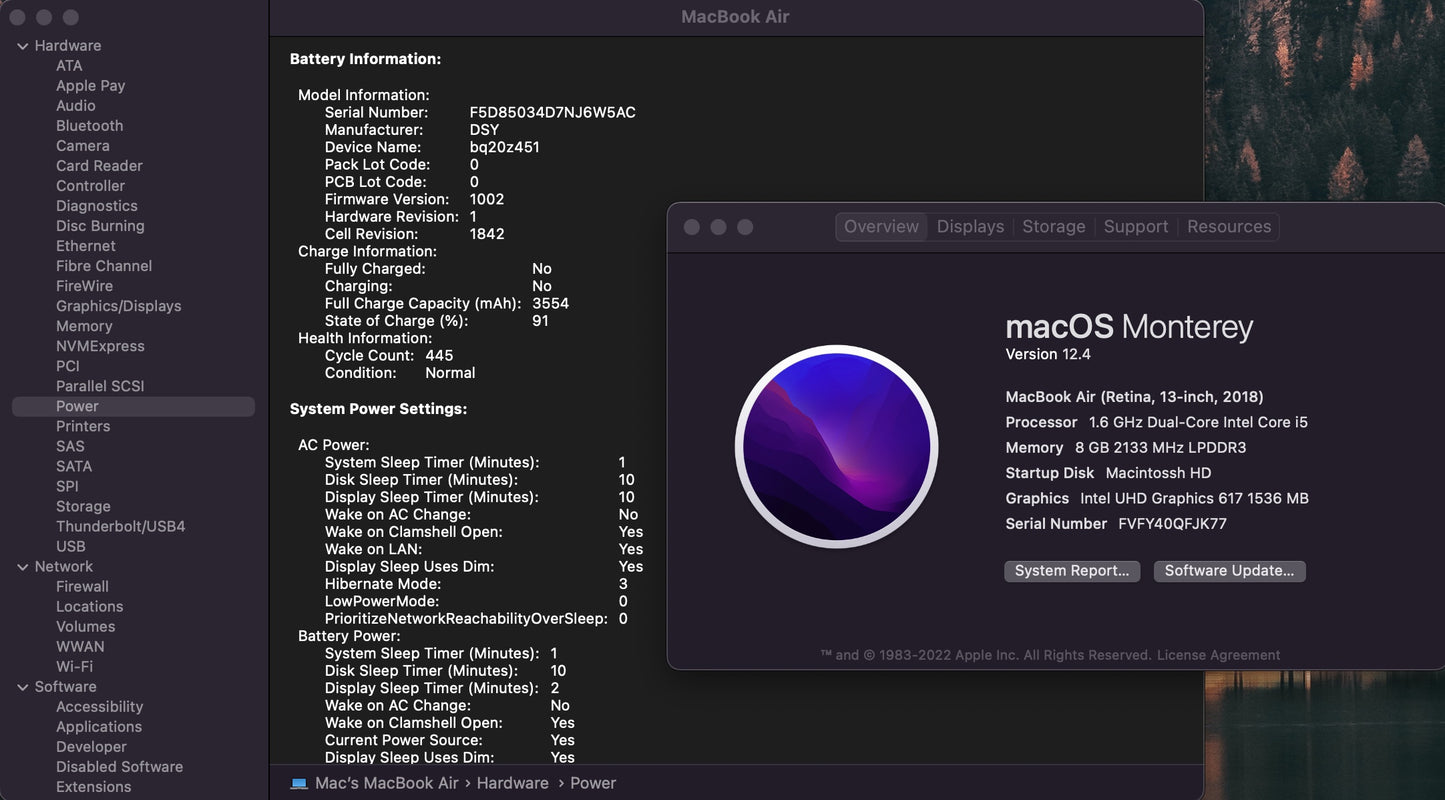Screen dimensions: 1445x800
Task: Select Graphics/Displays in the sidebar
Action: tap(118, 306)
